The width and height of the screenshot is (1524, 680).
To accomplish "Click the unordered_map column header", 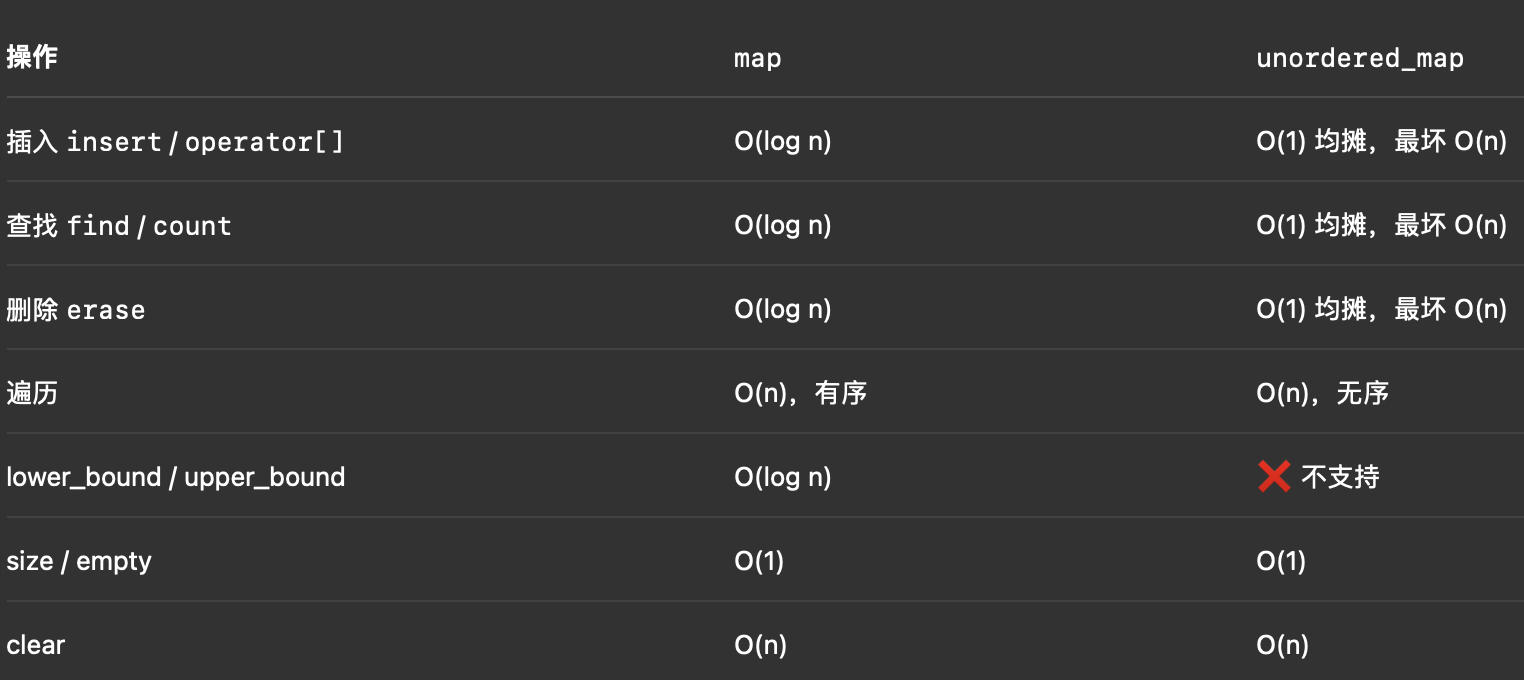I will [x=1360, y=58].
